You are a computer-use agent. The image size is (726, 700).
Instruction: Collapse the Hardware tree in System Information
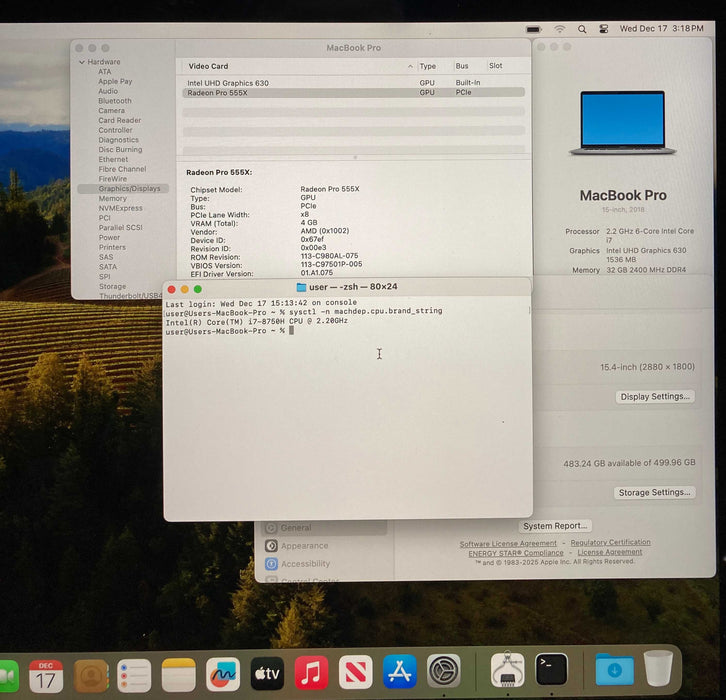coord(82,62)
